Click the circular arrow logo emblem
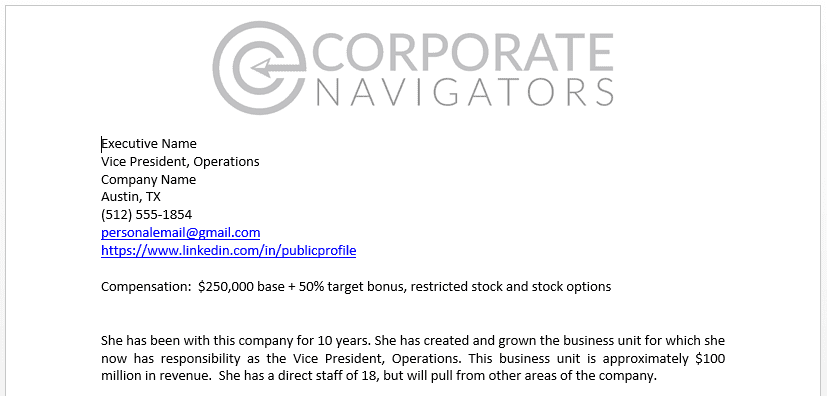 [259, 67]
